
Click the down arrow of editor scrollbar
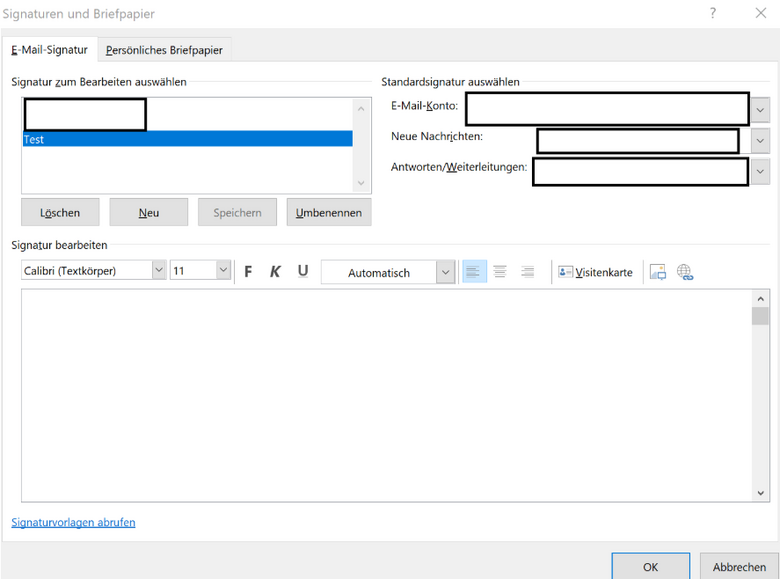pos(760,493)
